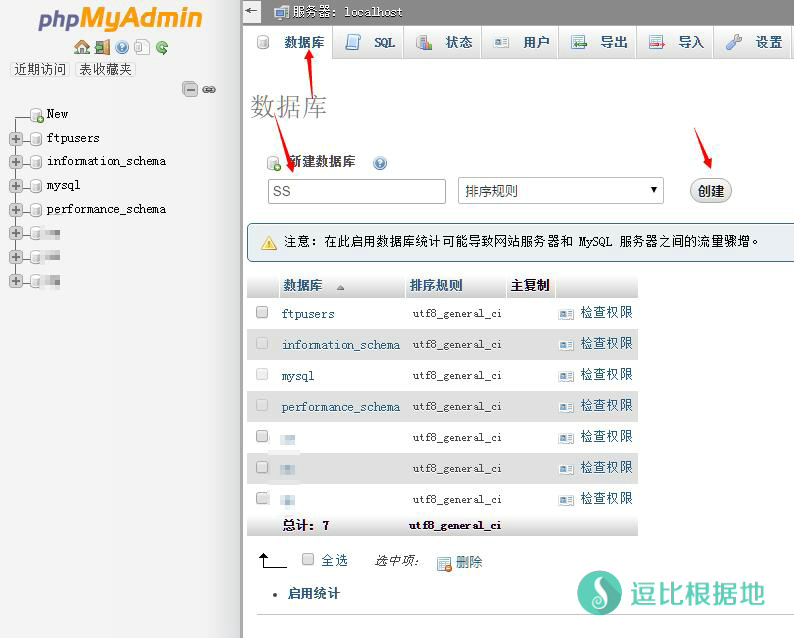Click the logout door icon
Screen dimensions: 794x638
(102, 47)
